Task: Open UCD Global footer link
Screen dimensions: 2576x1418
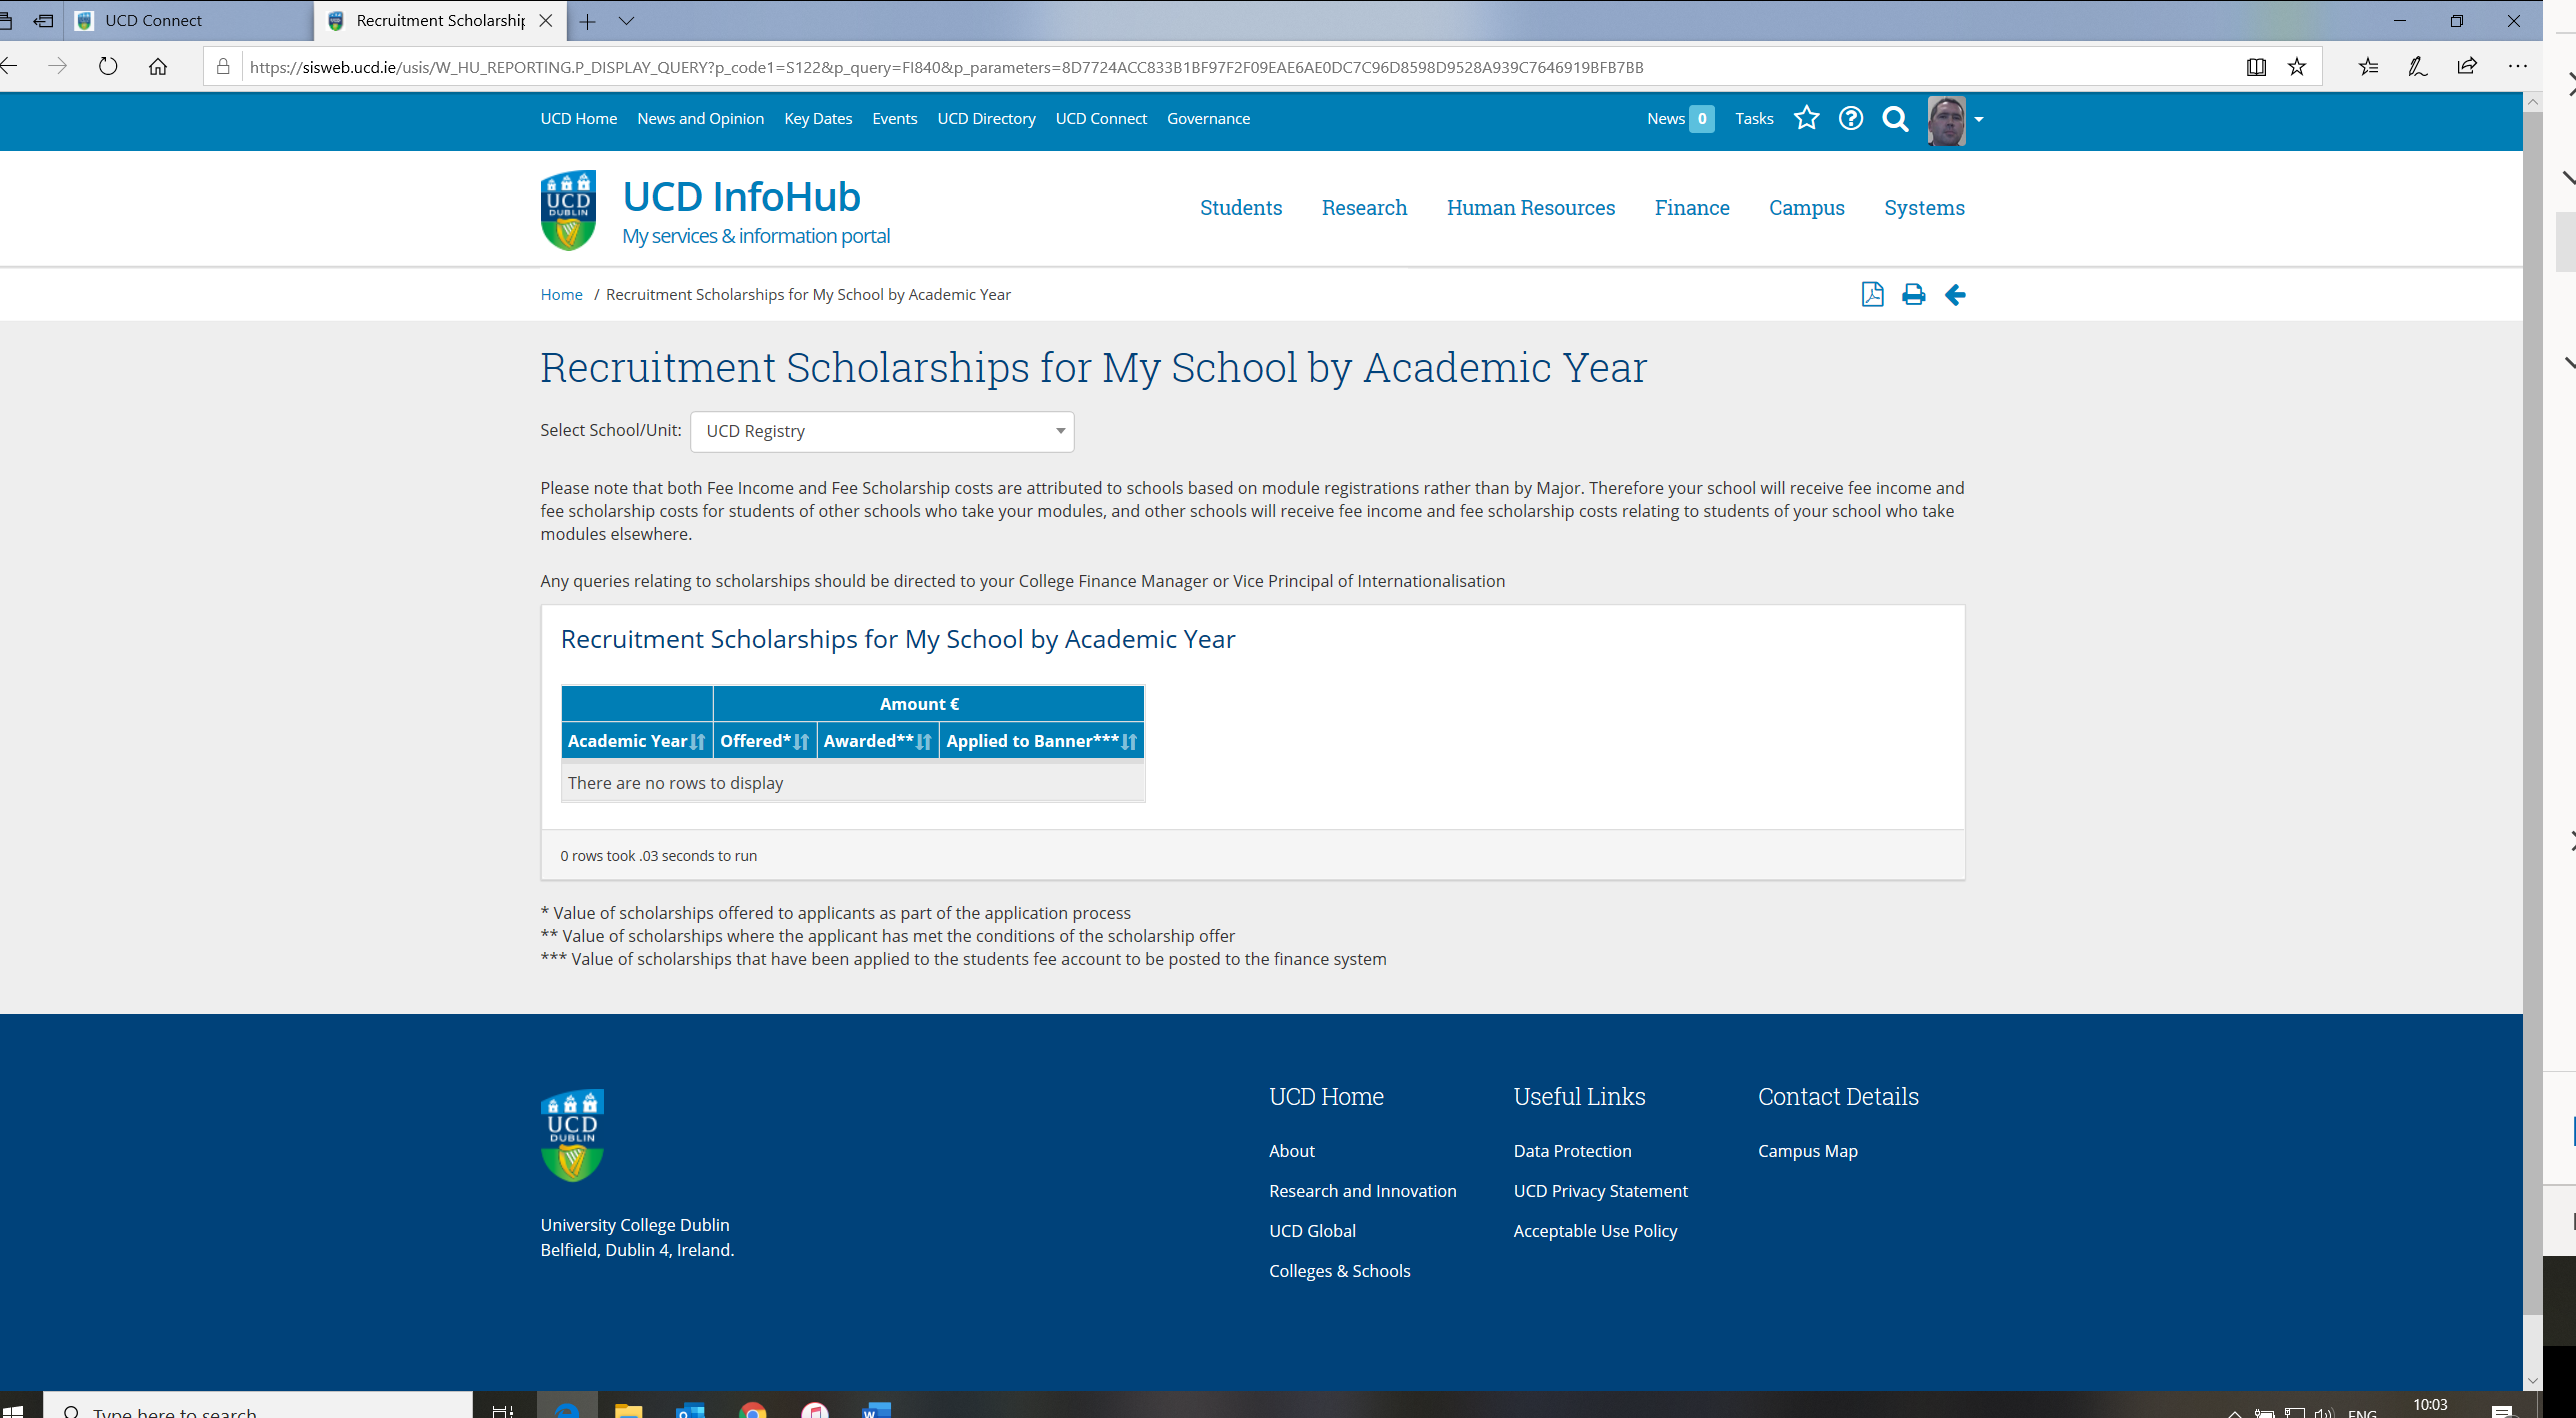Action: click(1312, 1231)
